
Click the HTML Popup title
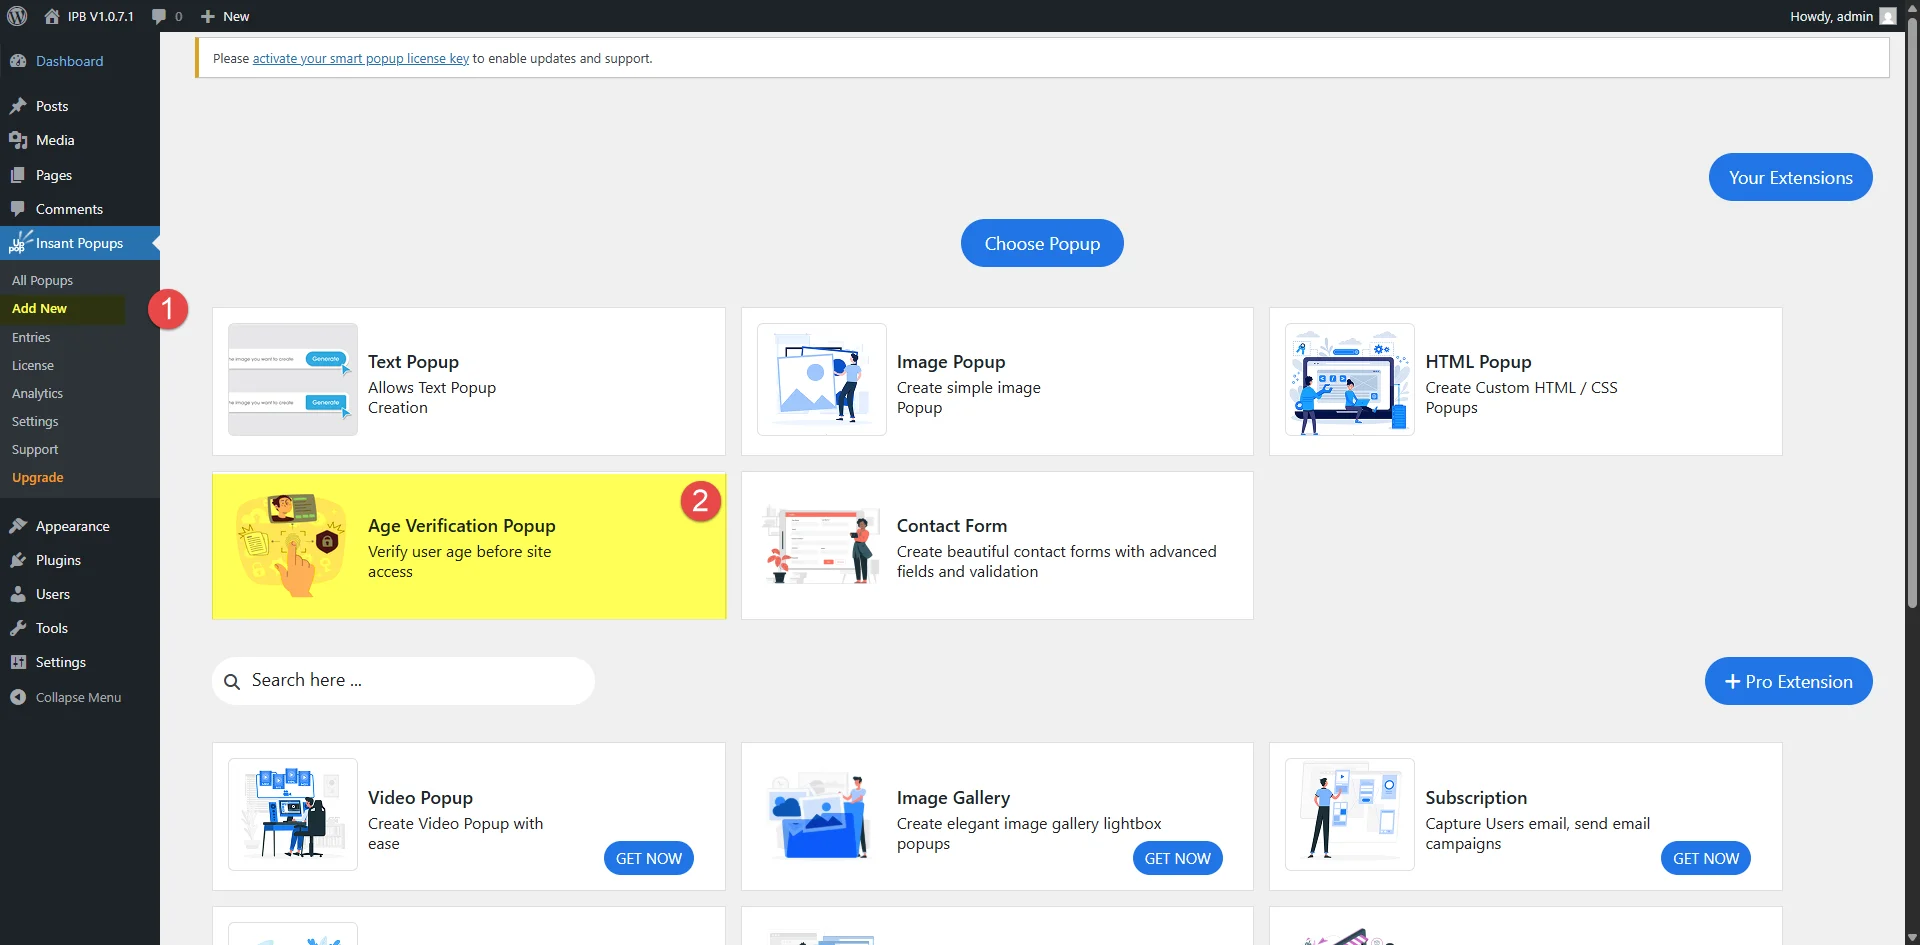pos(1478,362)
